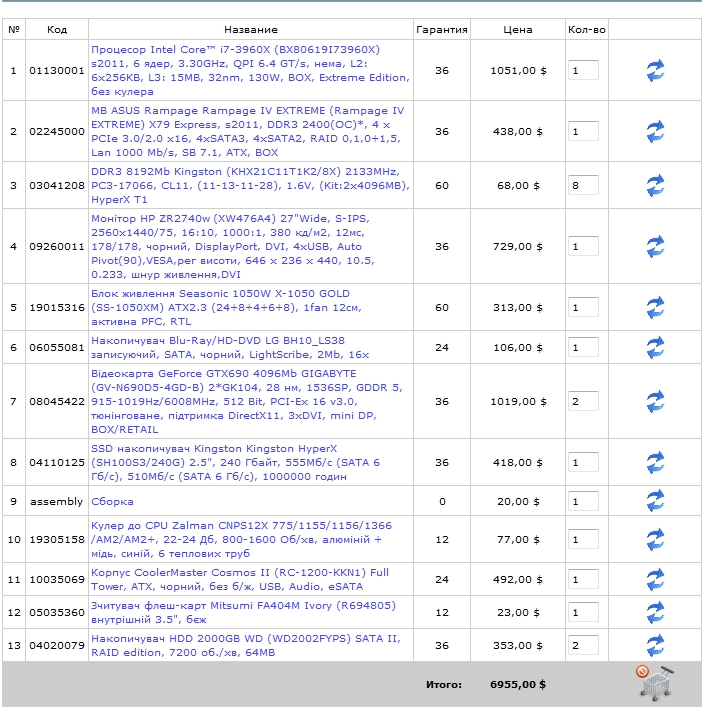Click the Цена column header
Viewport: 706px width, 708px height.
coord(518,30)
